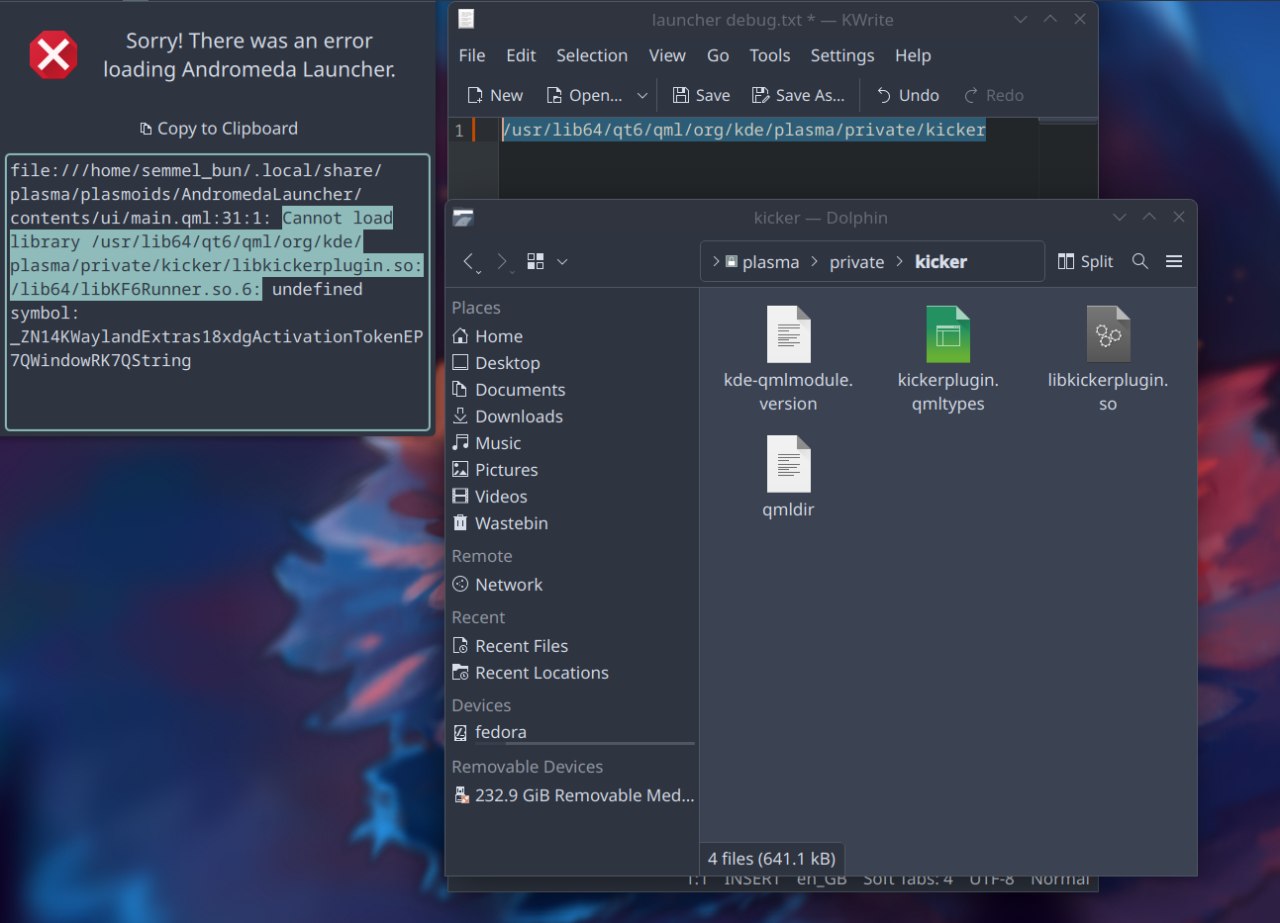The width and height of the screenshot is (1280, 923).
Task: Open Edit menu in KWrite
Action: click(521, 56)
